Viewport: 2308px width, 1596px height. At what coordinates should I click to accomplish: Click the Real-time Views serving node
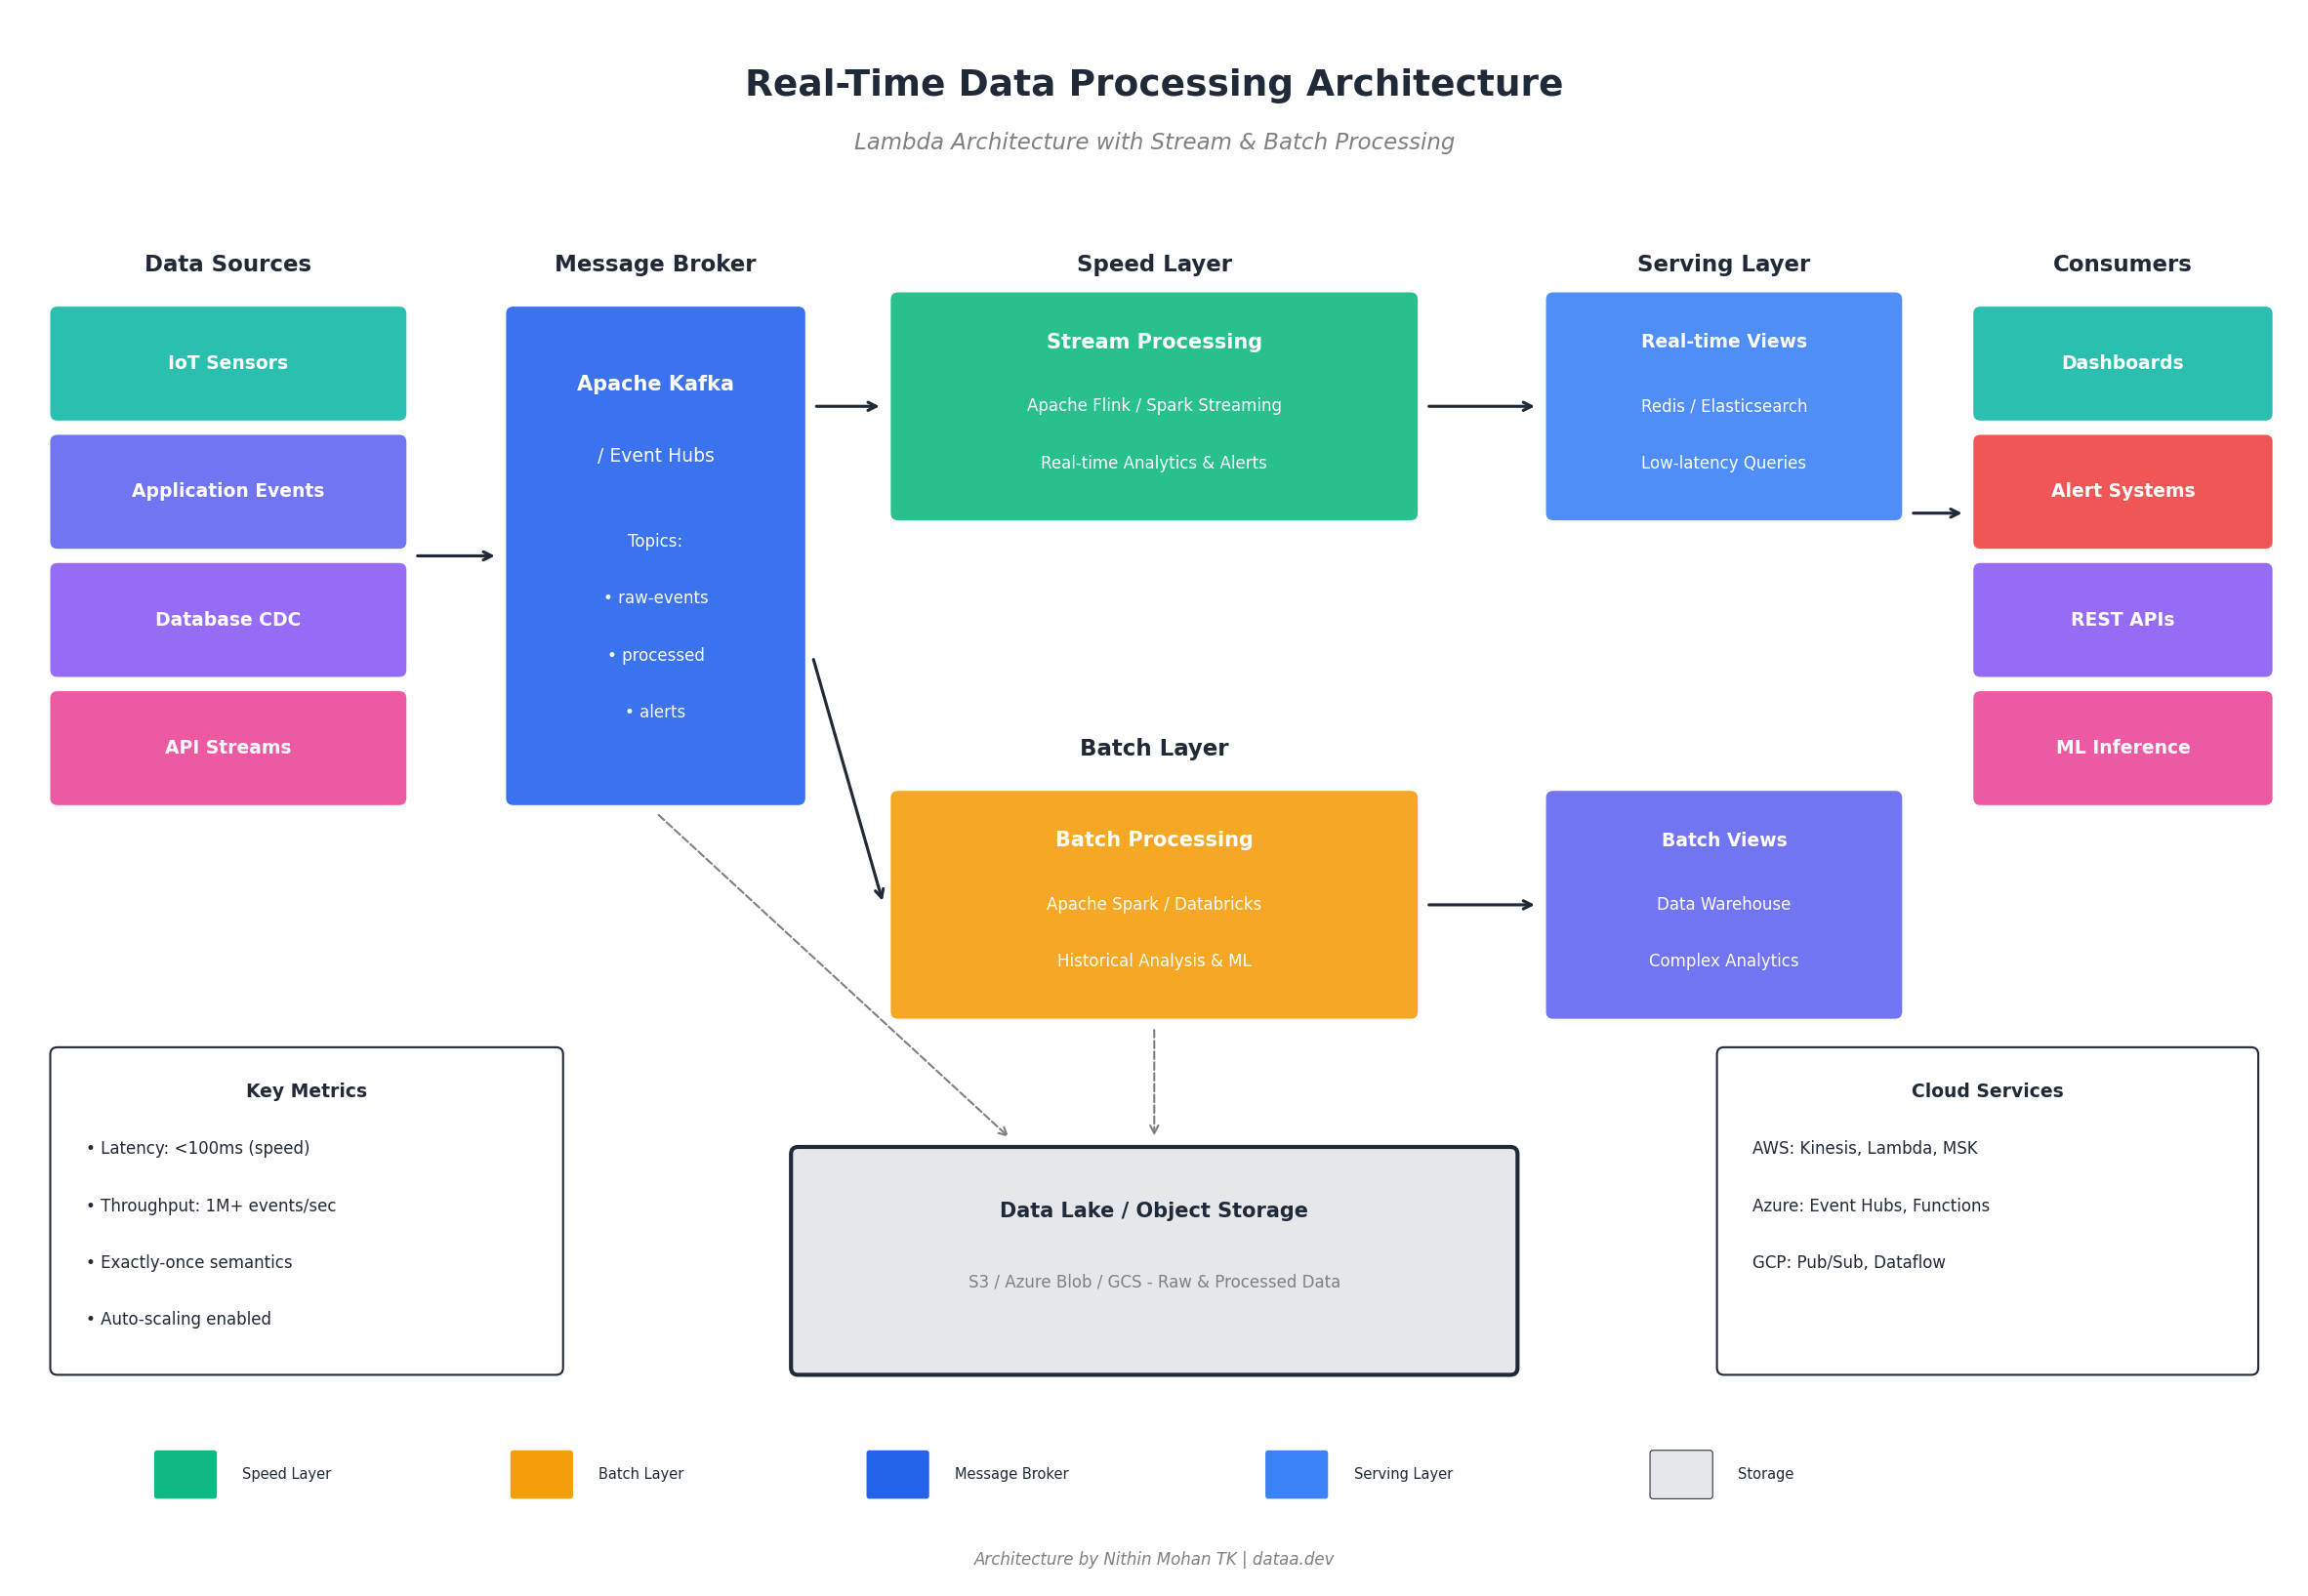(x=1722, y=404)
